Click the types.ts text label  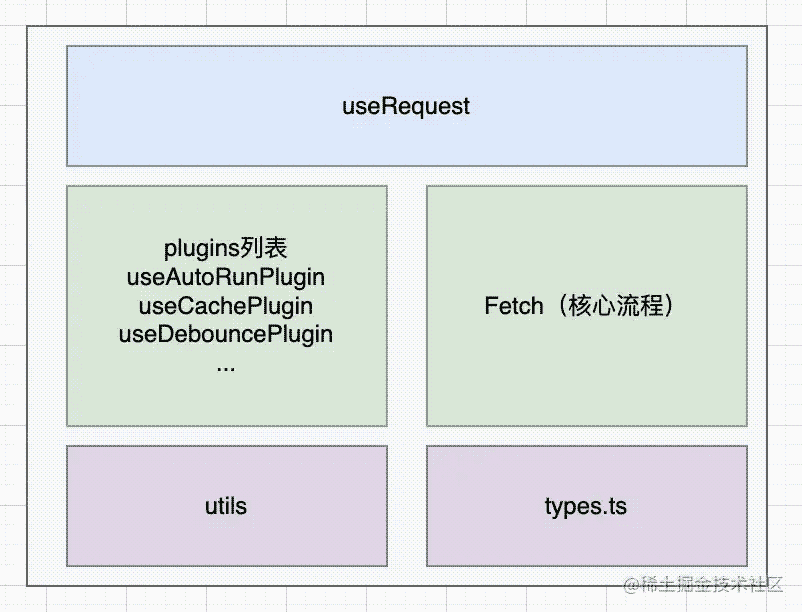tap(586, 506)
